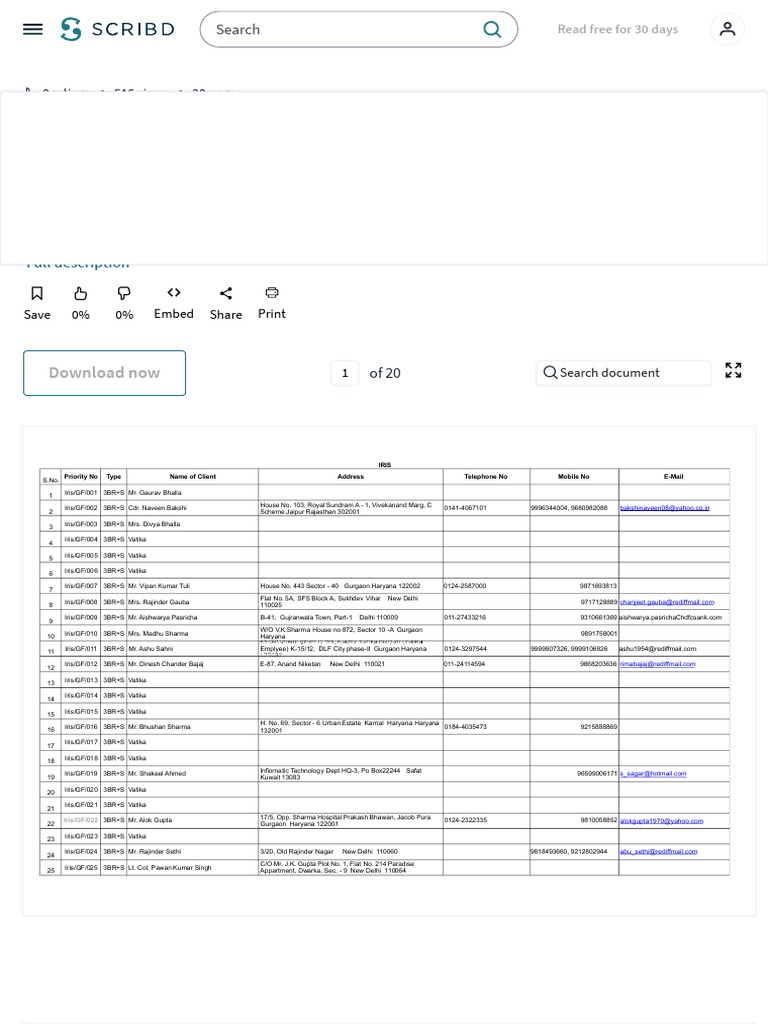This screenshot has height=1024, width=768.
Task: Share this document
Action: pyautogui.click(x=226, y=303)
